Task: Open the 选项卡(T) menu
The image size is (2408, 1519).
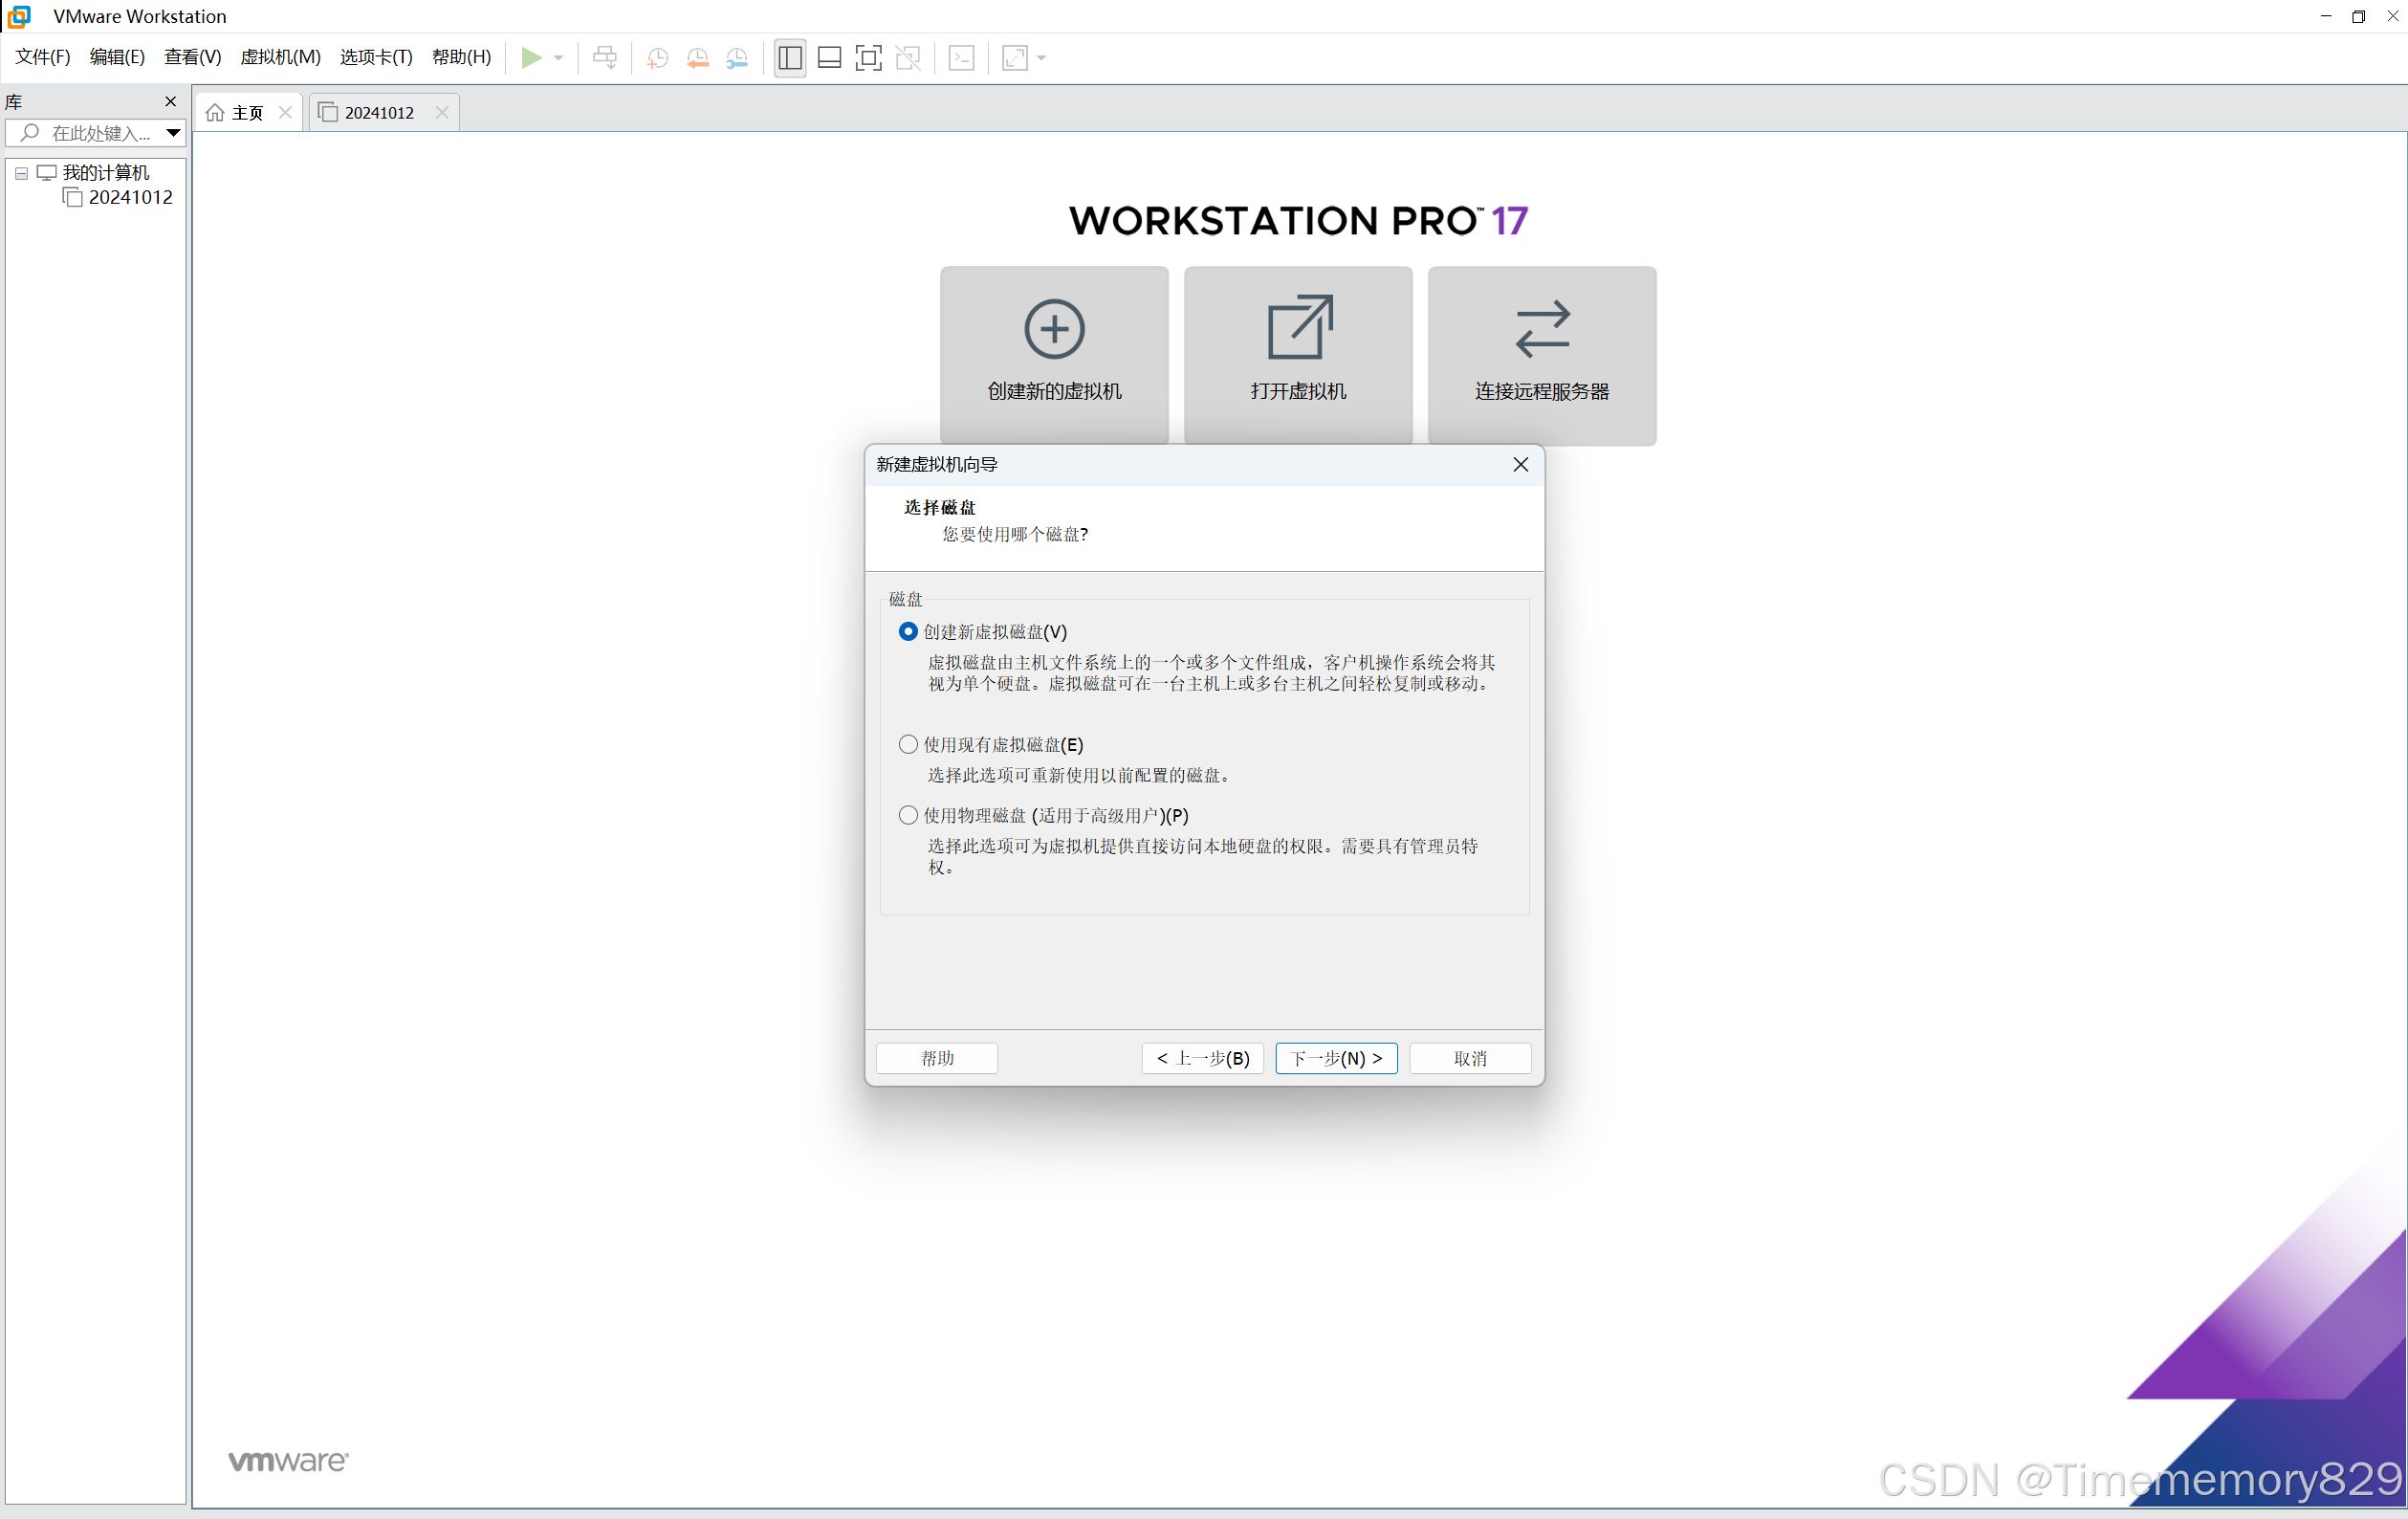Action: point(376,57)
